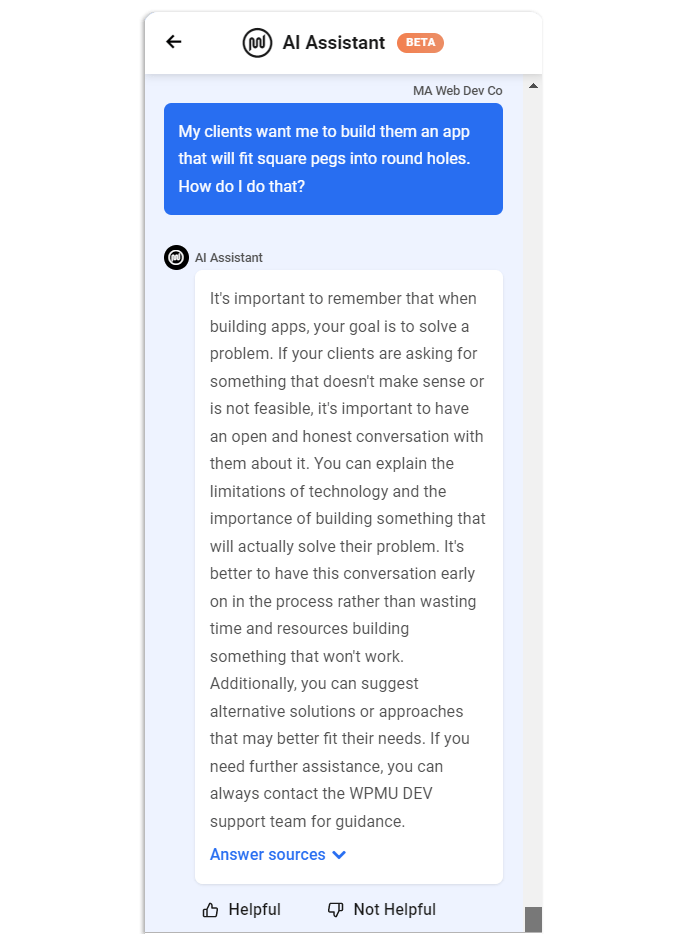
Task: Toggle the Helpful feedback option
Action: tap(241, 909)
